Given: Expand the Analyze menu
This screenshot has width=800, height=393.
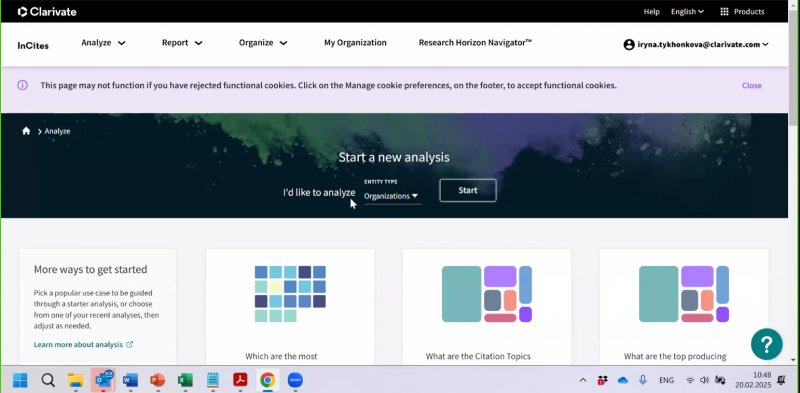Looking at the screenshot, I should coord(104,43).
